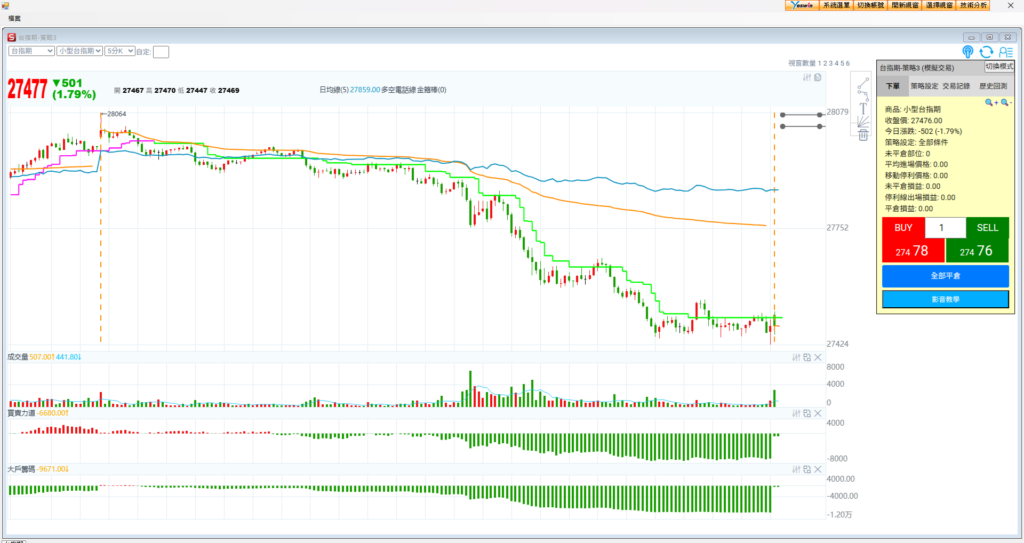Click the trash icon to delete drawings
Image resolution: width=1024 pixels, height=543 pixels.
[x=862, y=133]
